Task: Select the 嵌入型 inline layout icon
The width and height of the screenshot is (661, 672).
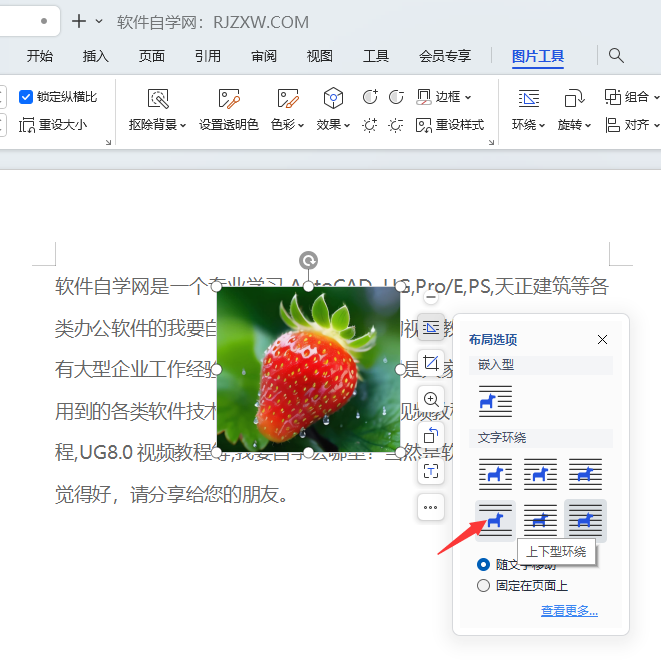Action: pos(495,401)
